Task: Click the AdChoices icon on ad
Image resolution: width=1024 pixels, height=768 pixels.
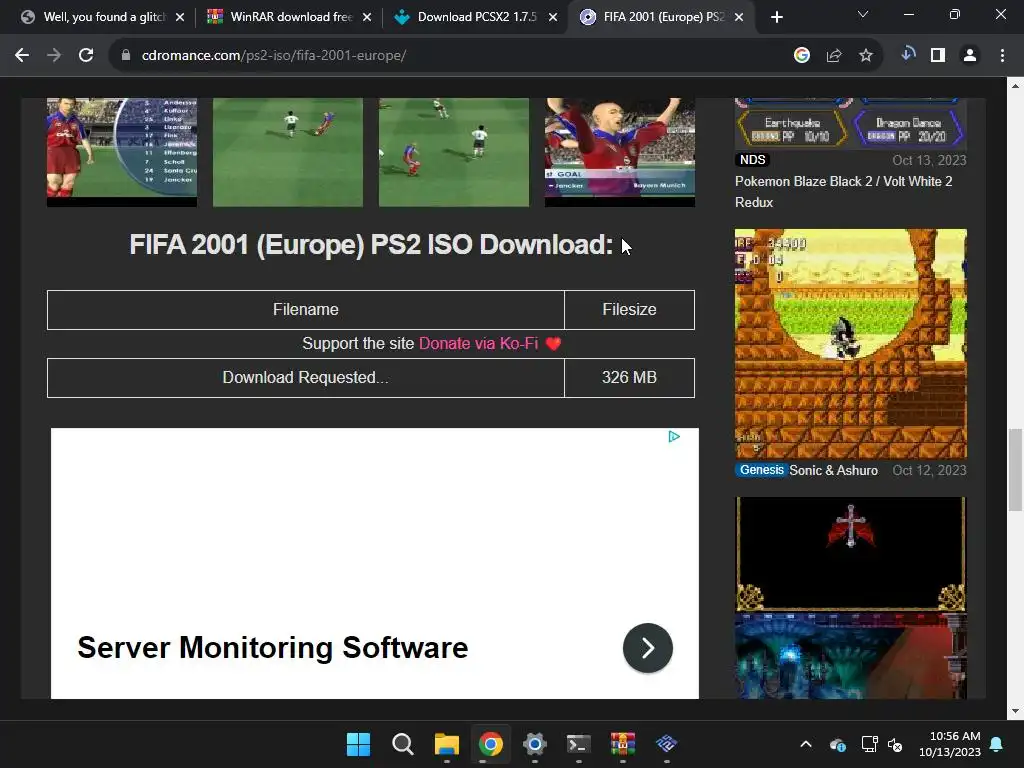Action: coord(674,436)
